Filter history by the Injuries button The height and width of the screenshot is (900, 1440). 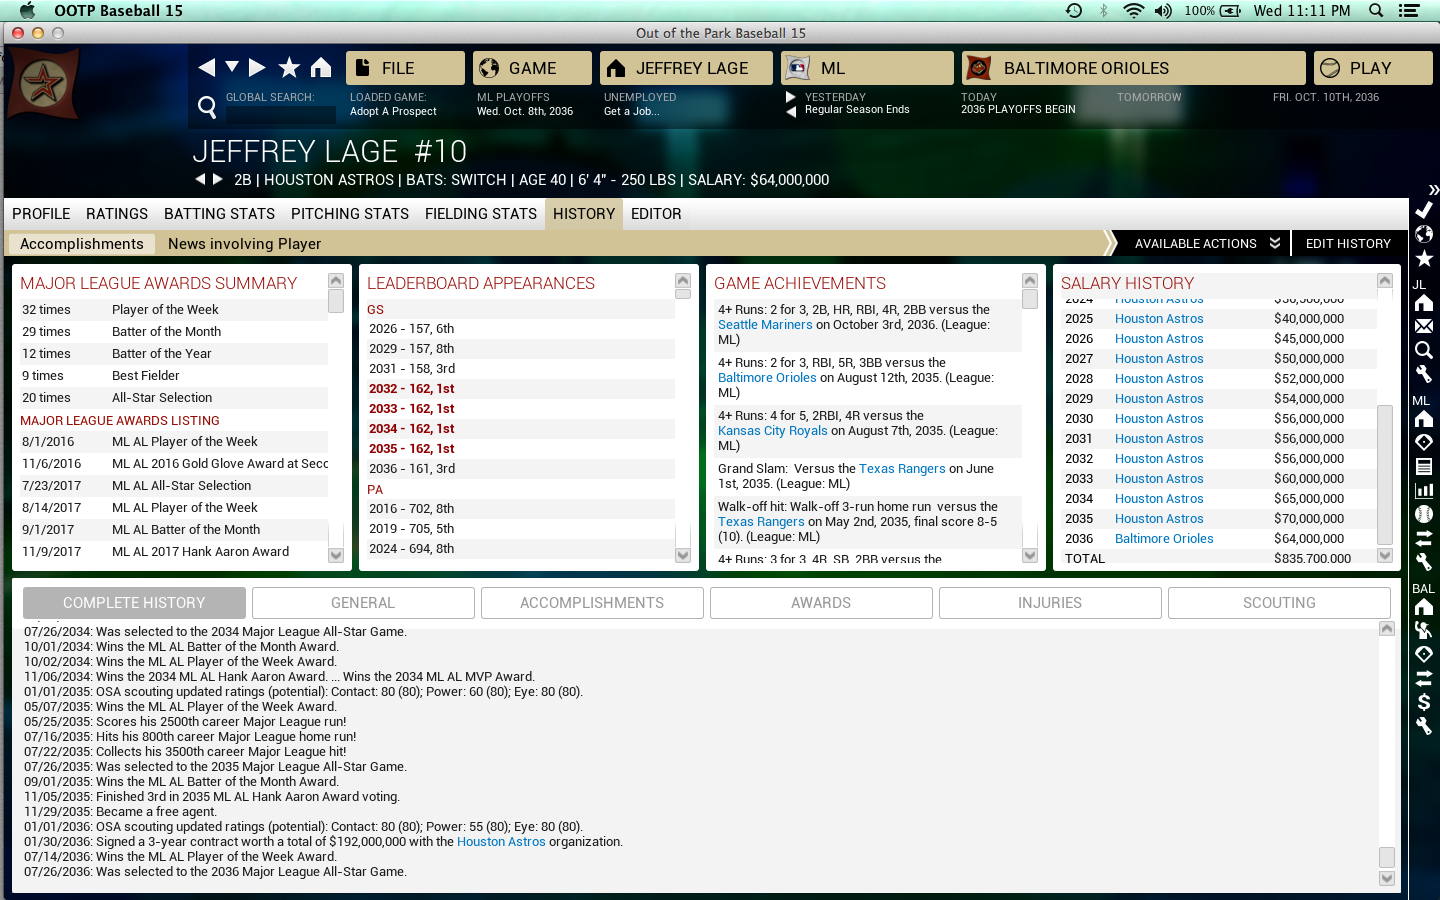[1049, 603]
